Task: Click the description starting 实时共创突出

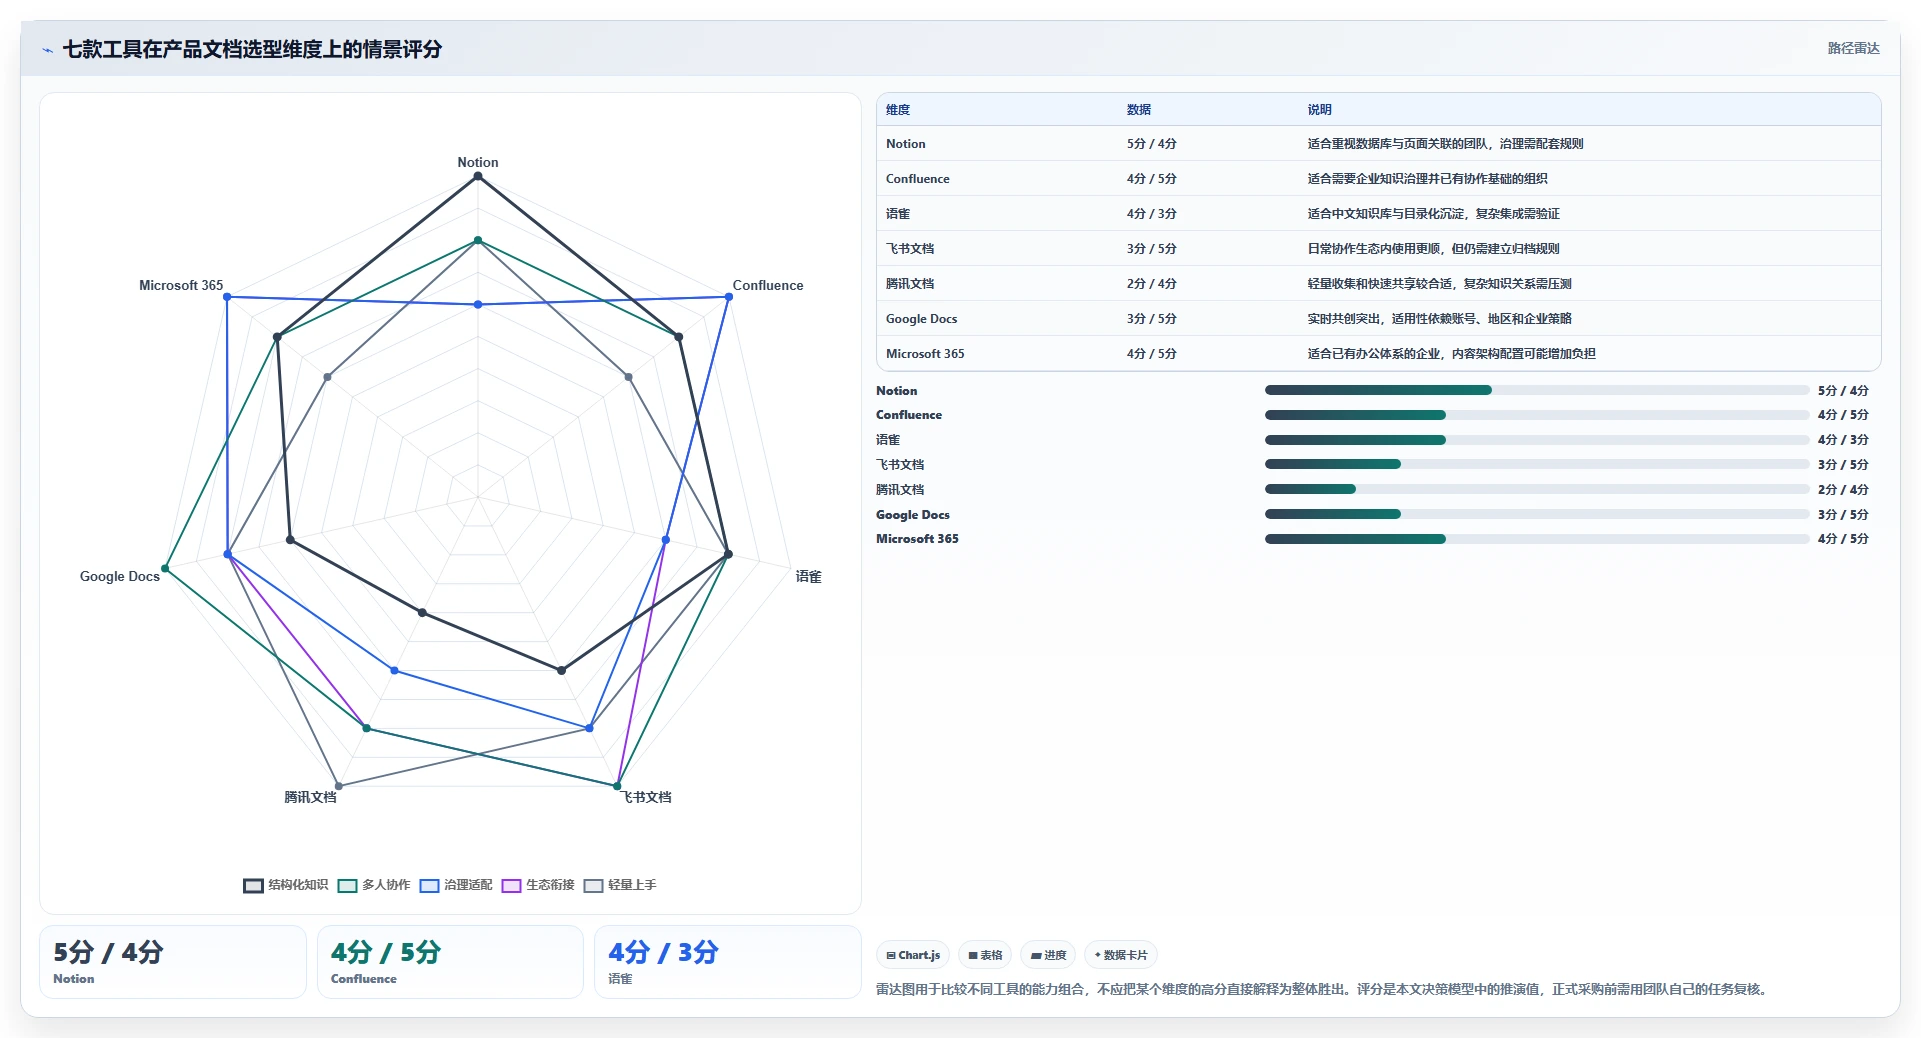Action: pos(1440,319)
